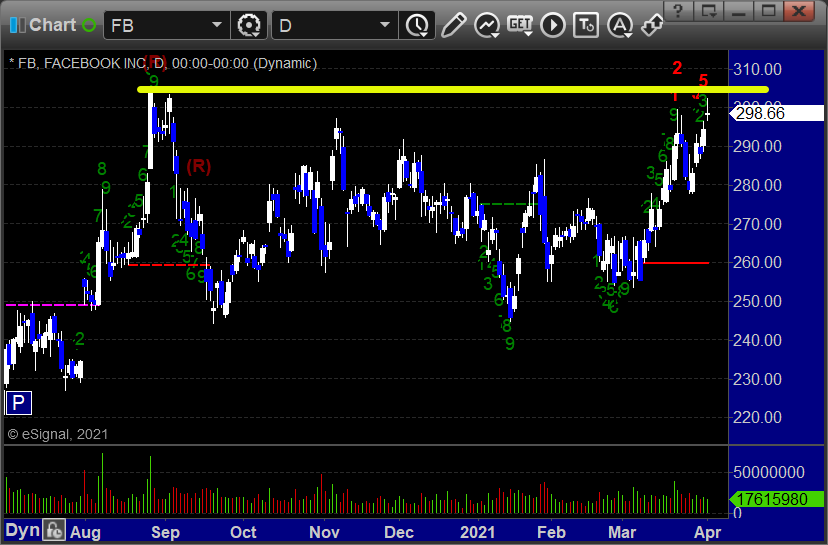The image size is (828, 545).
Task: Open the alerts A-circle menu
Action: pyautogui.click(x=620, y=25)
